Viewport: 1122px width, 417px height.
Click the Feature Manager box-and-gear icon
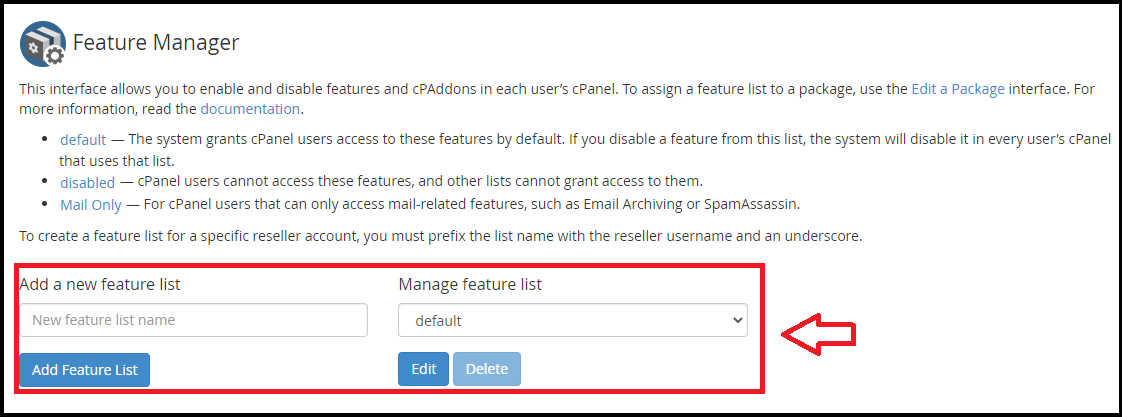(42, 44)
